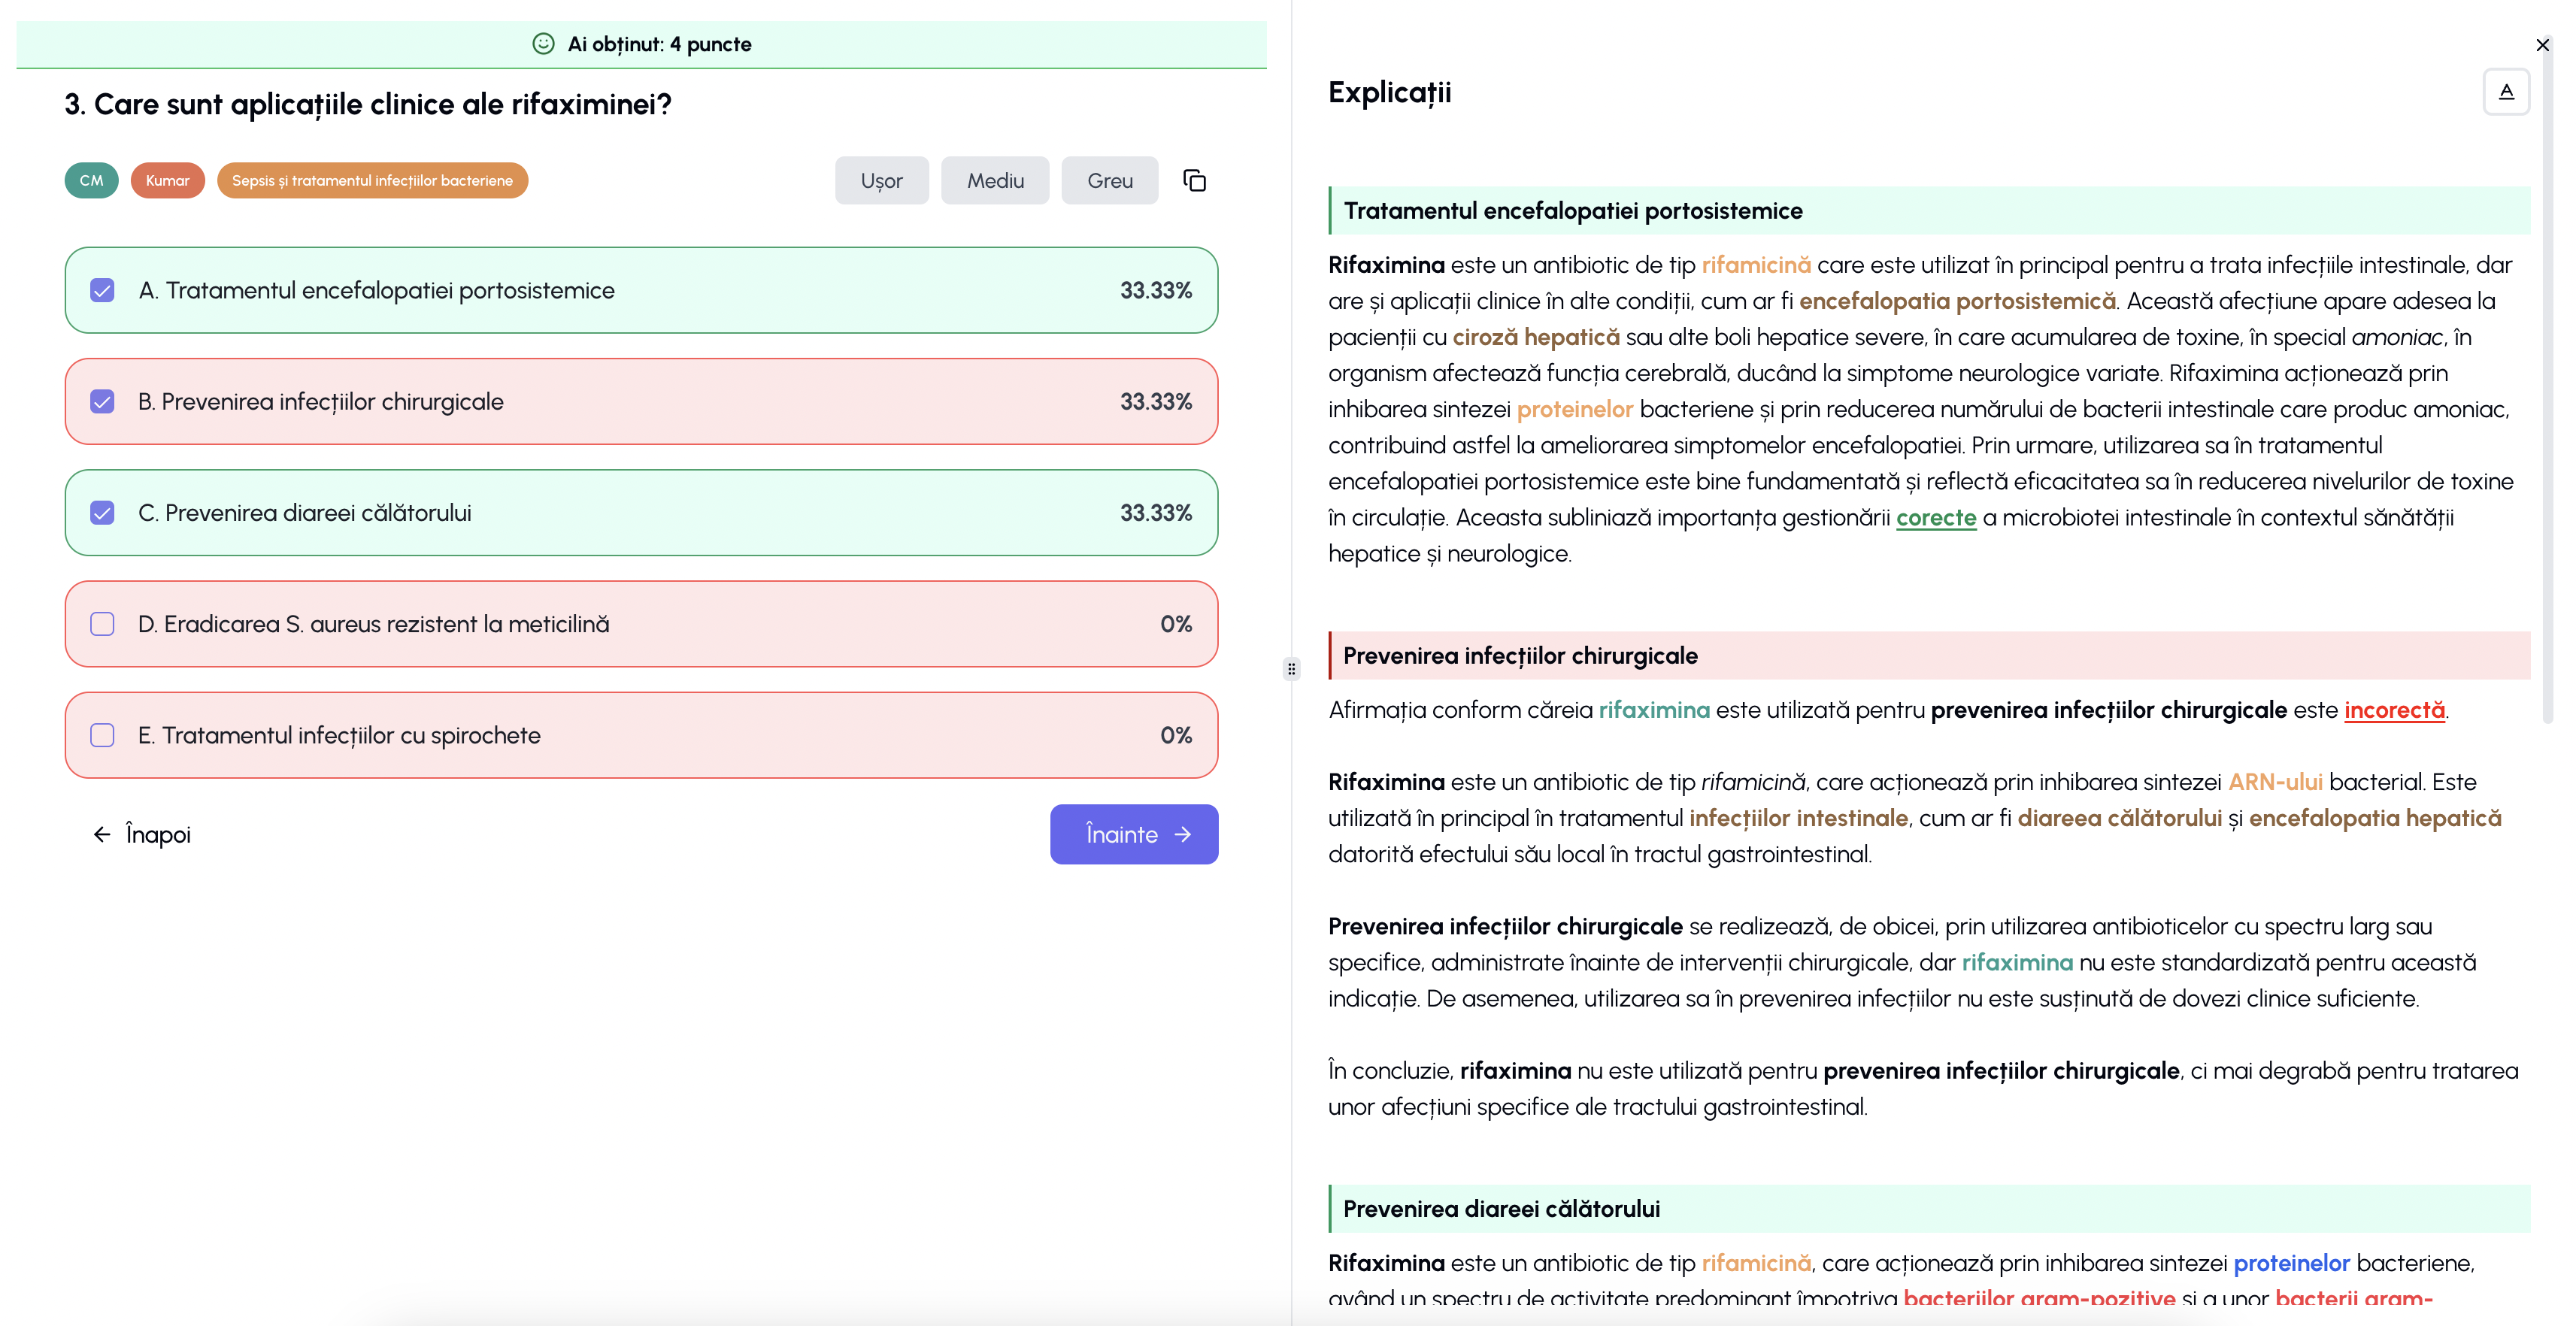
Task: Close the Explicații panel with X
Action: click(2542, 45)
